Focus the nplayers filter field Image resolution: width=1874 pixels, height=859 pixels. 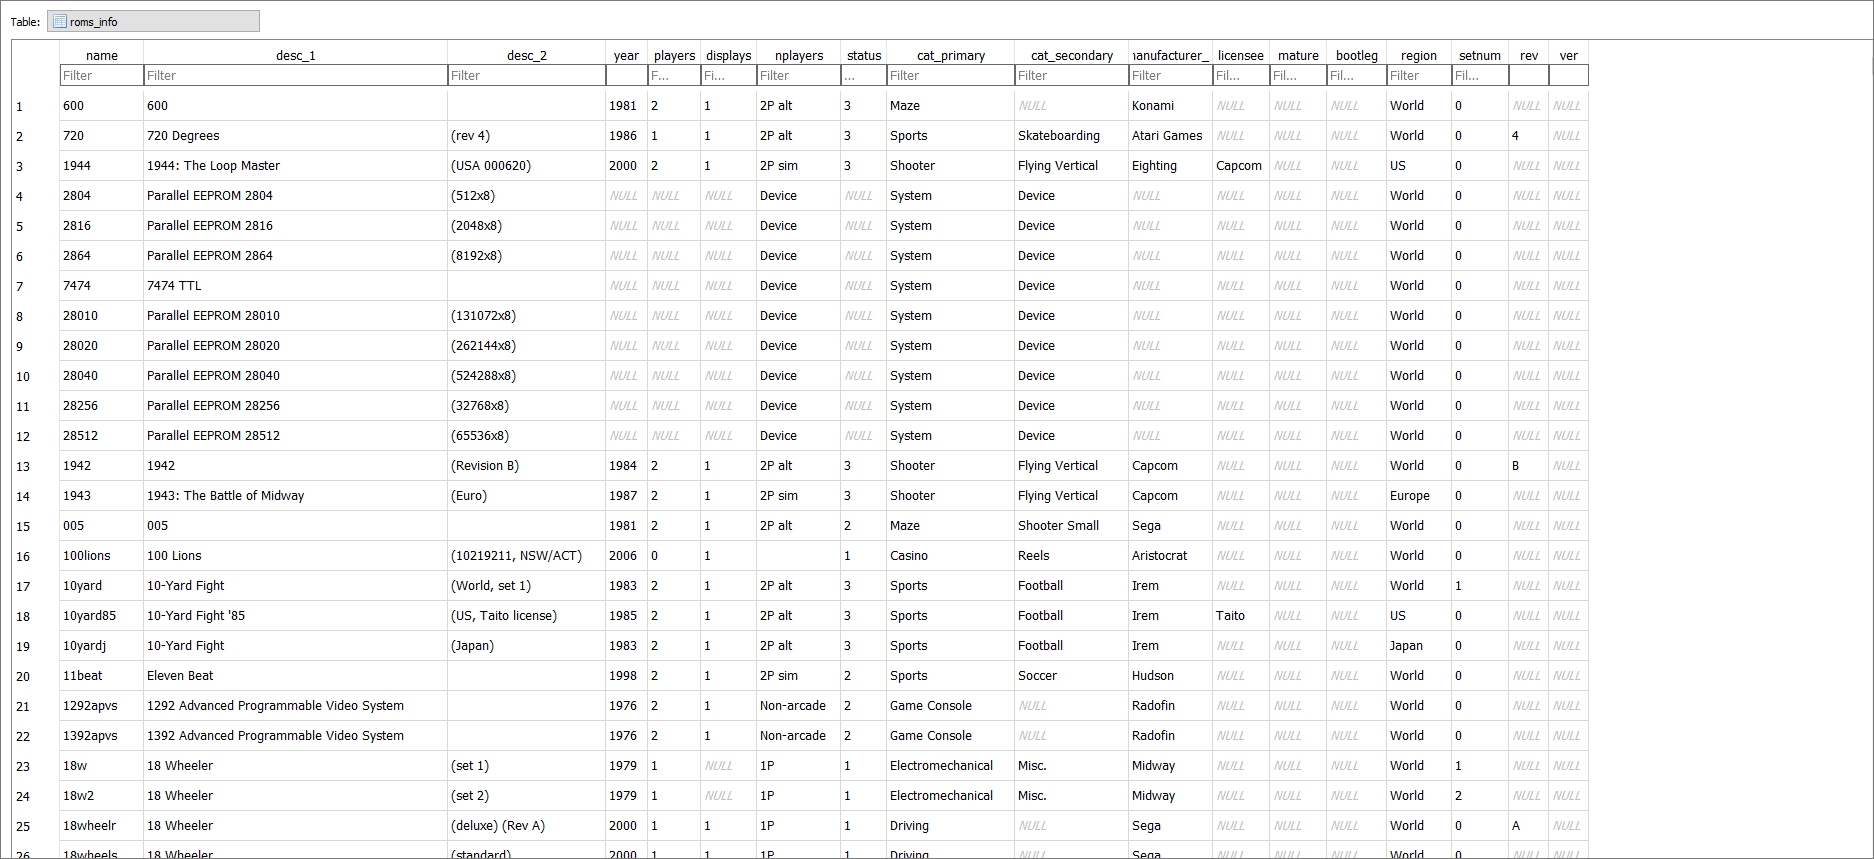tap(798, 75)
